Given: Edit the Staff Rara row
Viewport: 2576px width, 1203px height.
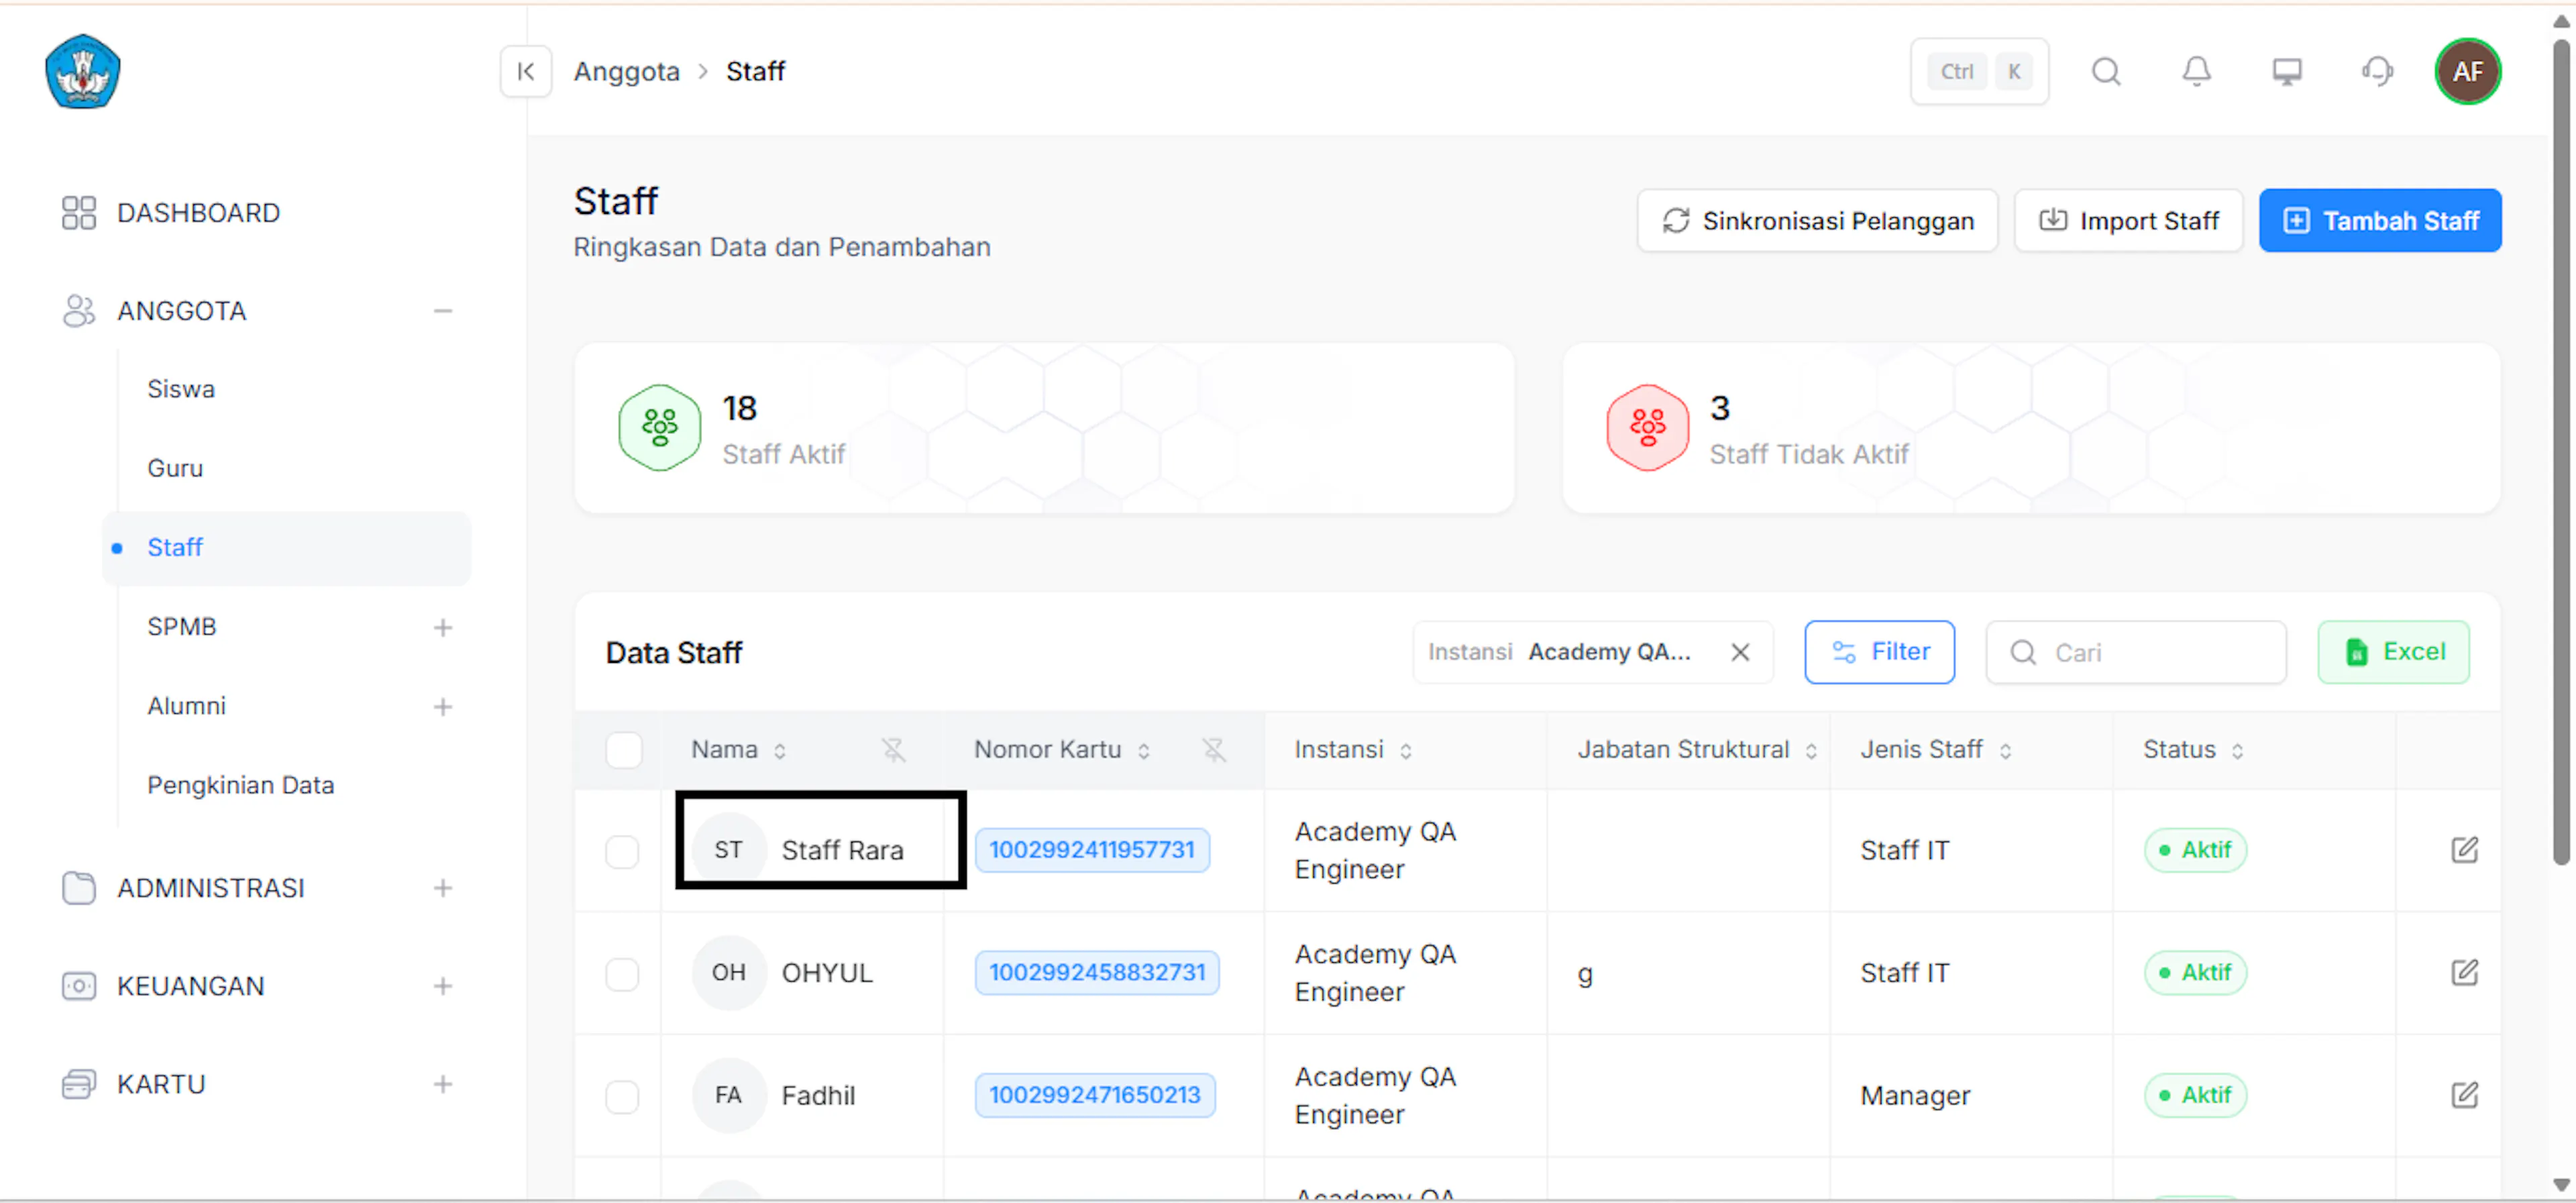Looking at the screenshot, I should click(2464, 850).
